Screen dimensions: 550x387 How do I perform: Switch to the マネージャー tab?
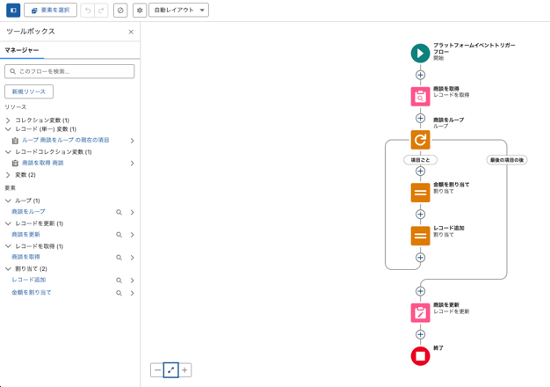pyautogui.click(x=22, y=50)
